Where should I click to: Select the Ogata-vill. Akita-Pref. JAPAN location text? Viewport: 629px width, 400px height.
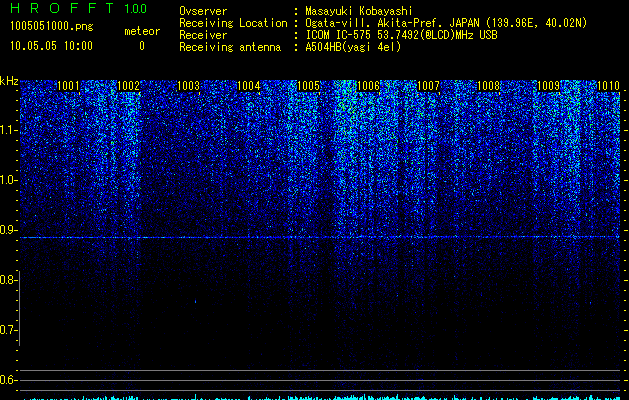[x=446, y=23]
